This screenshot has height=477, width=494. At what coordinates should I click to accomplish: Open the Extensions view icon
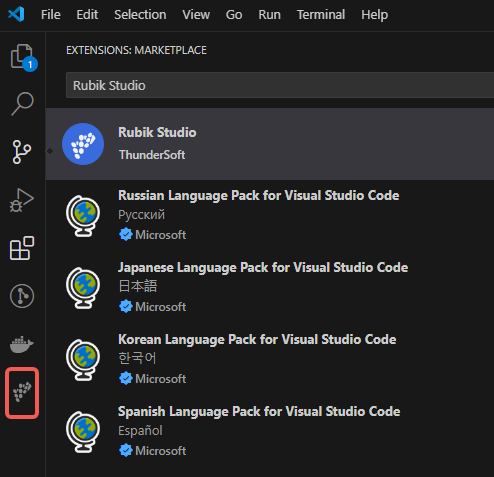22,248
